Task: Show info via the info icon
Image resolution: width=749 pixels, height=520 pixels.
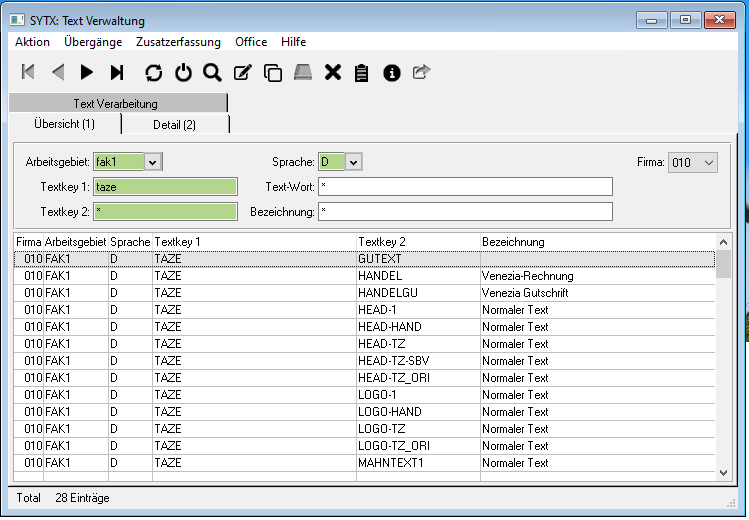Action: (x=392, y=72)
